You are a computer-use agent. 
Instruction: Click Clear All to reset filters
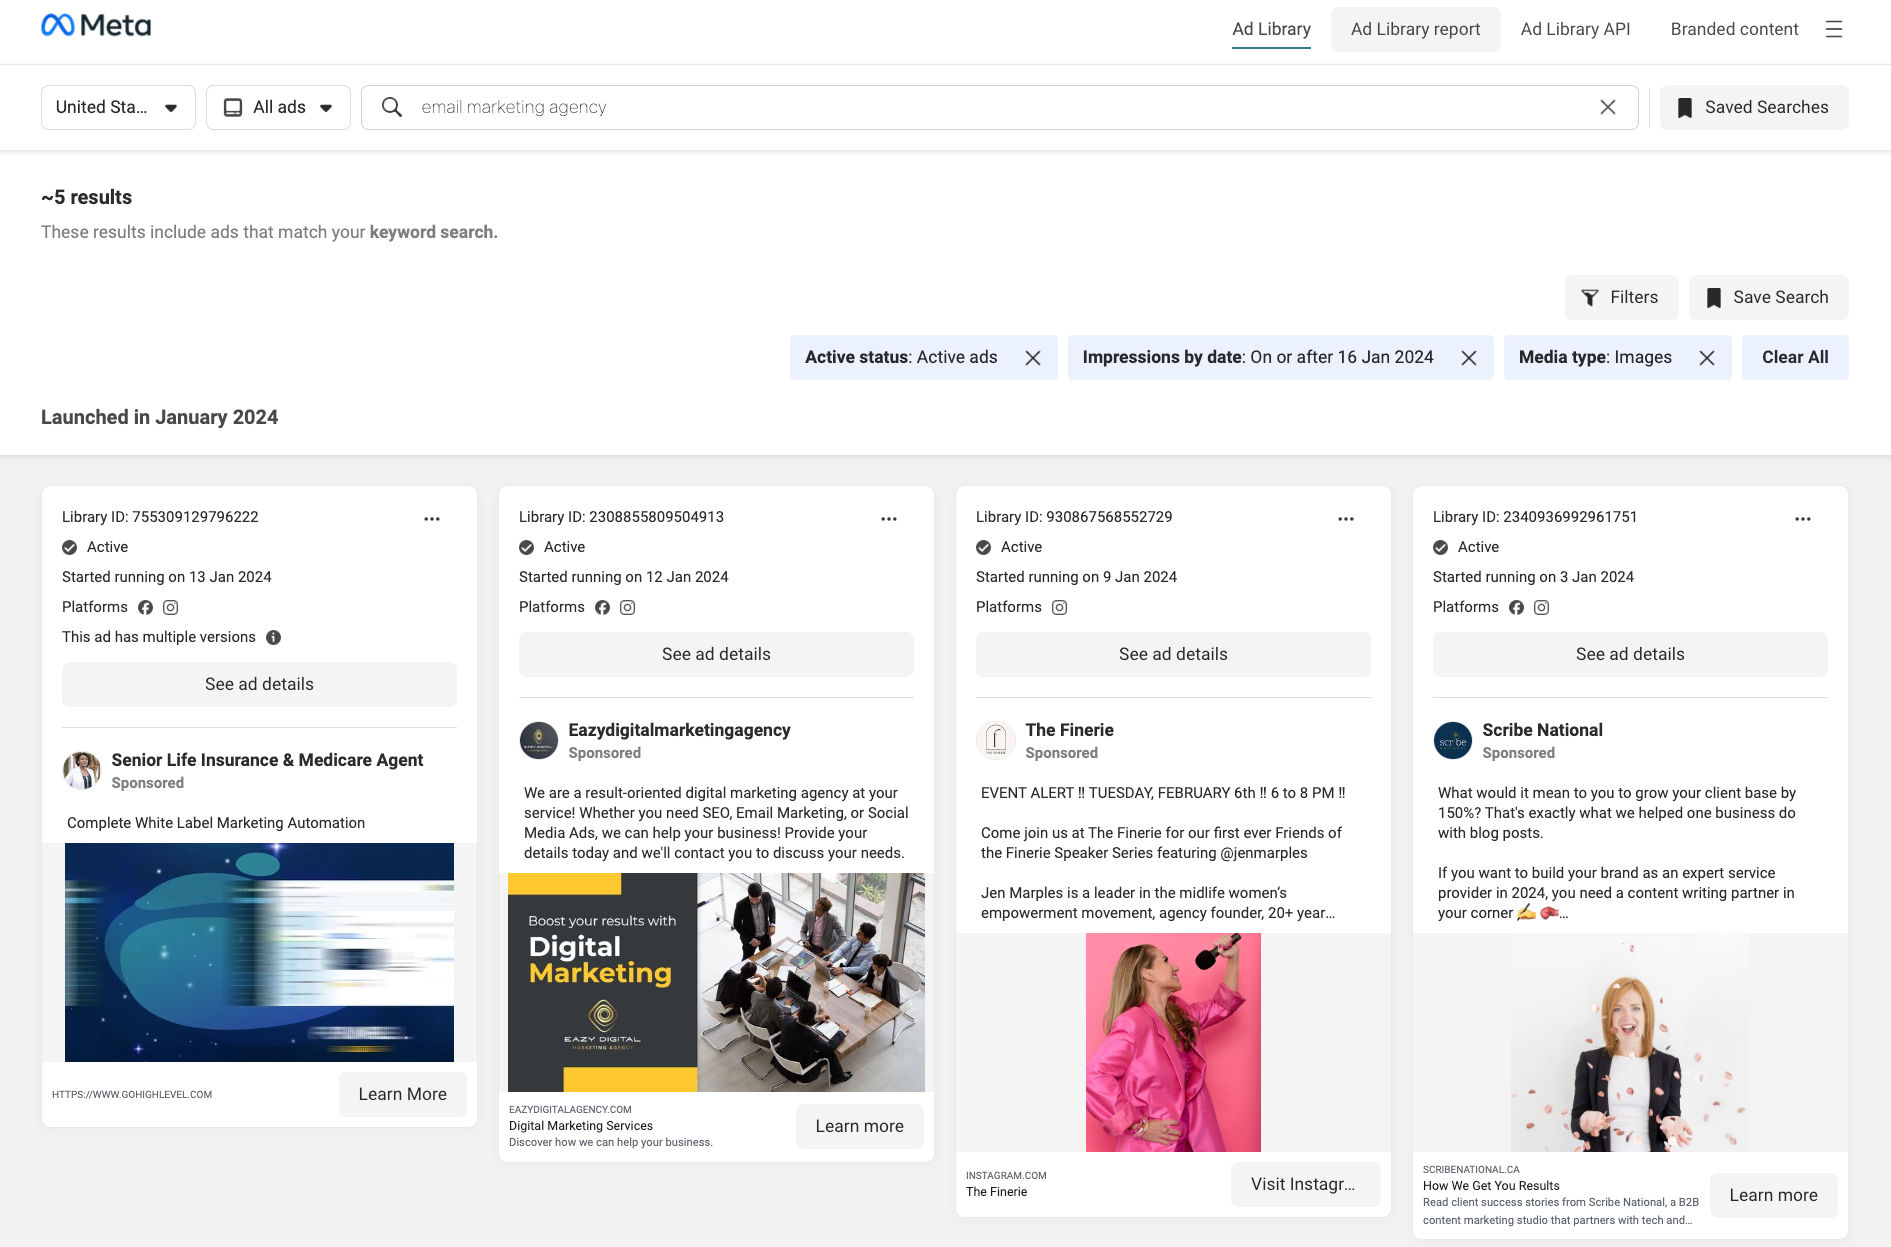(x=1794, y=357)
